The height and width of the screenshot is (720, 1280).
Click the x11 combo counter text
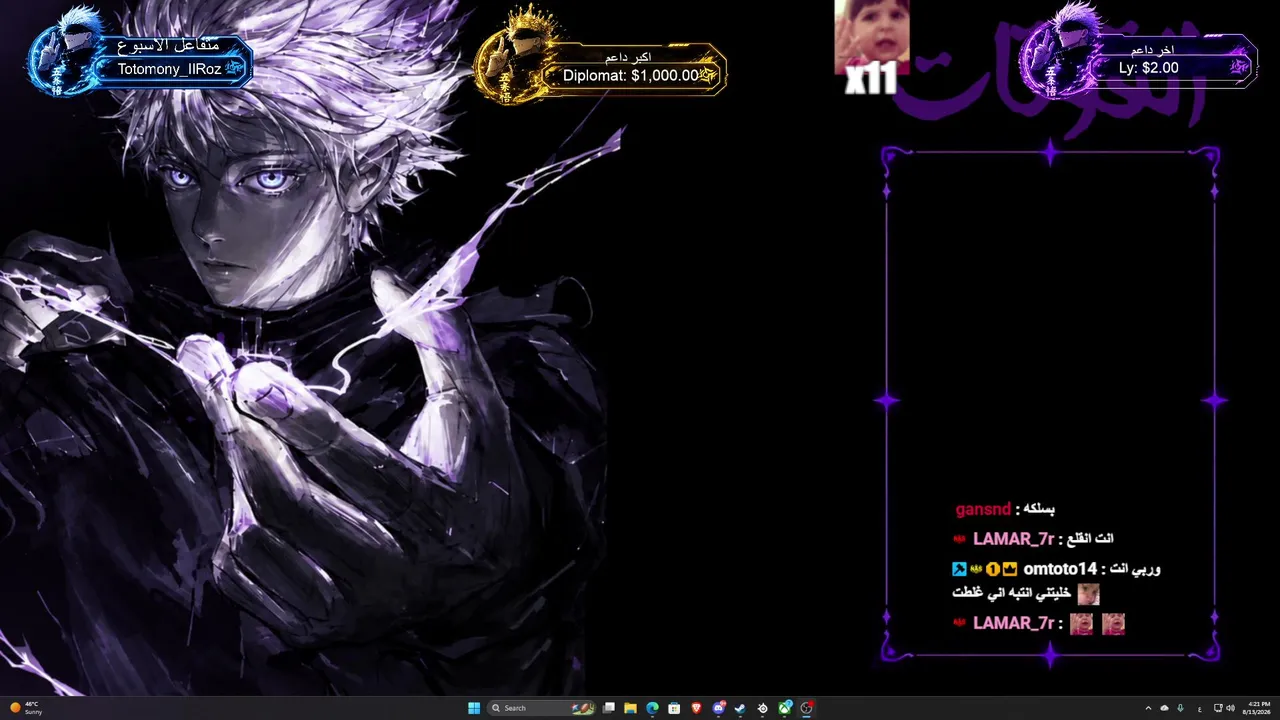click(871, 81)
